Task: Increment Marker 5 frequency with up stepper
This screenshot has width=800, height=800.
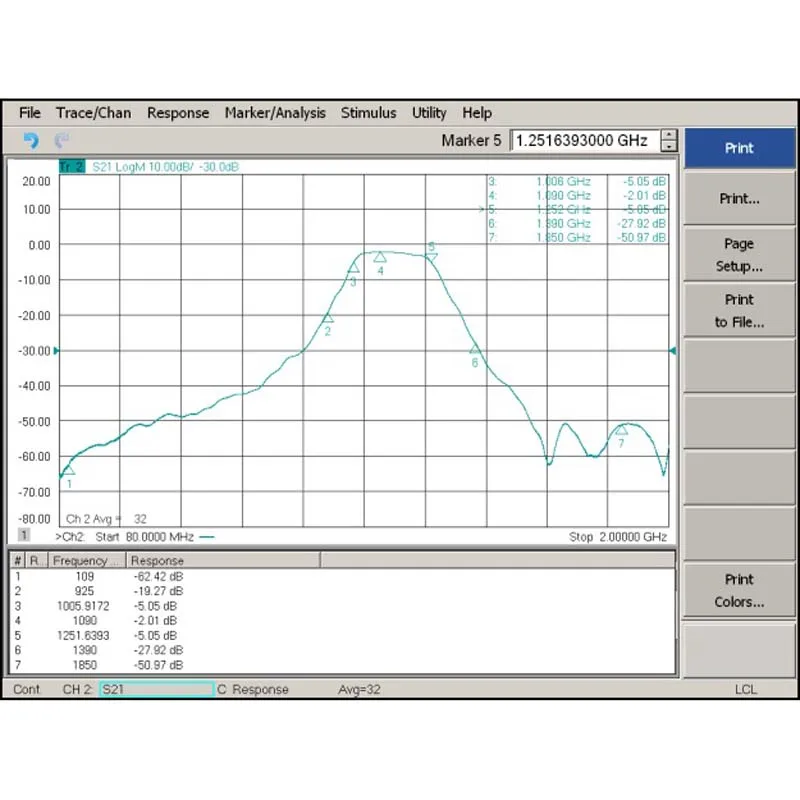Action: 668,134
